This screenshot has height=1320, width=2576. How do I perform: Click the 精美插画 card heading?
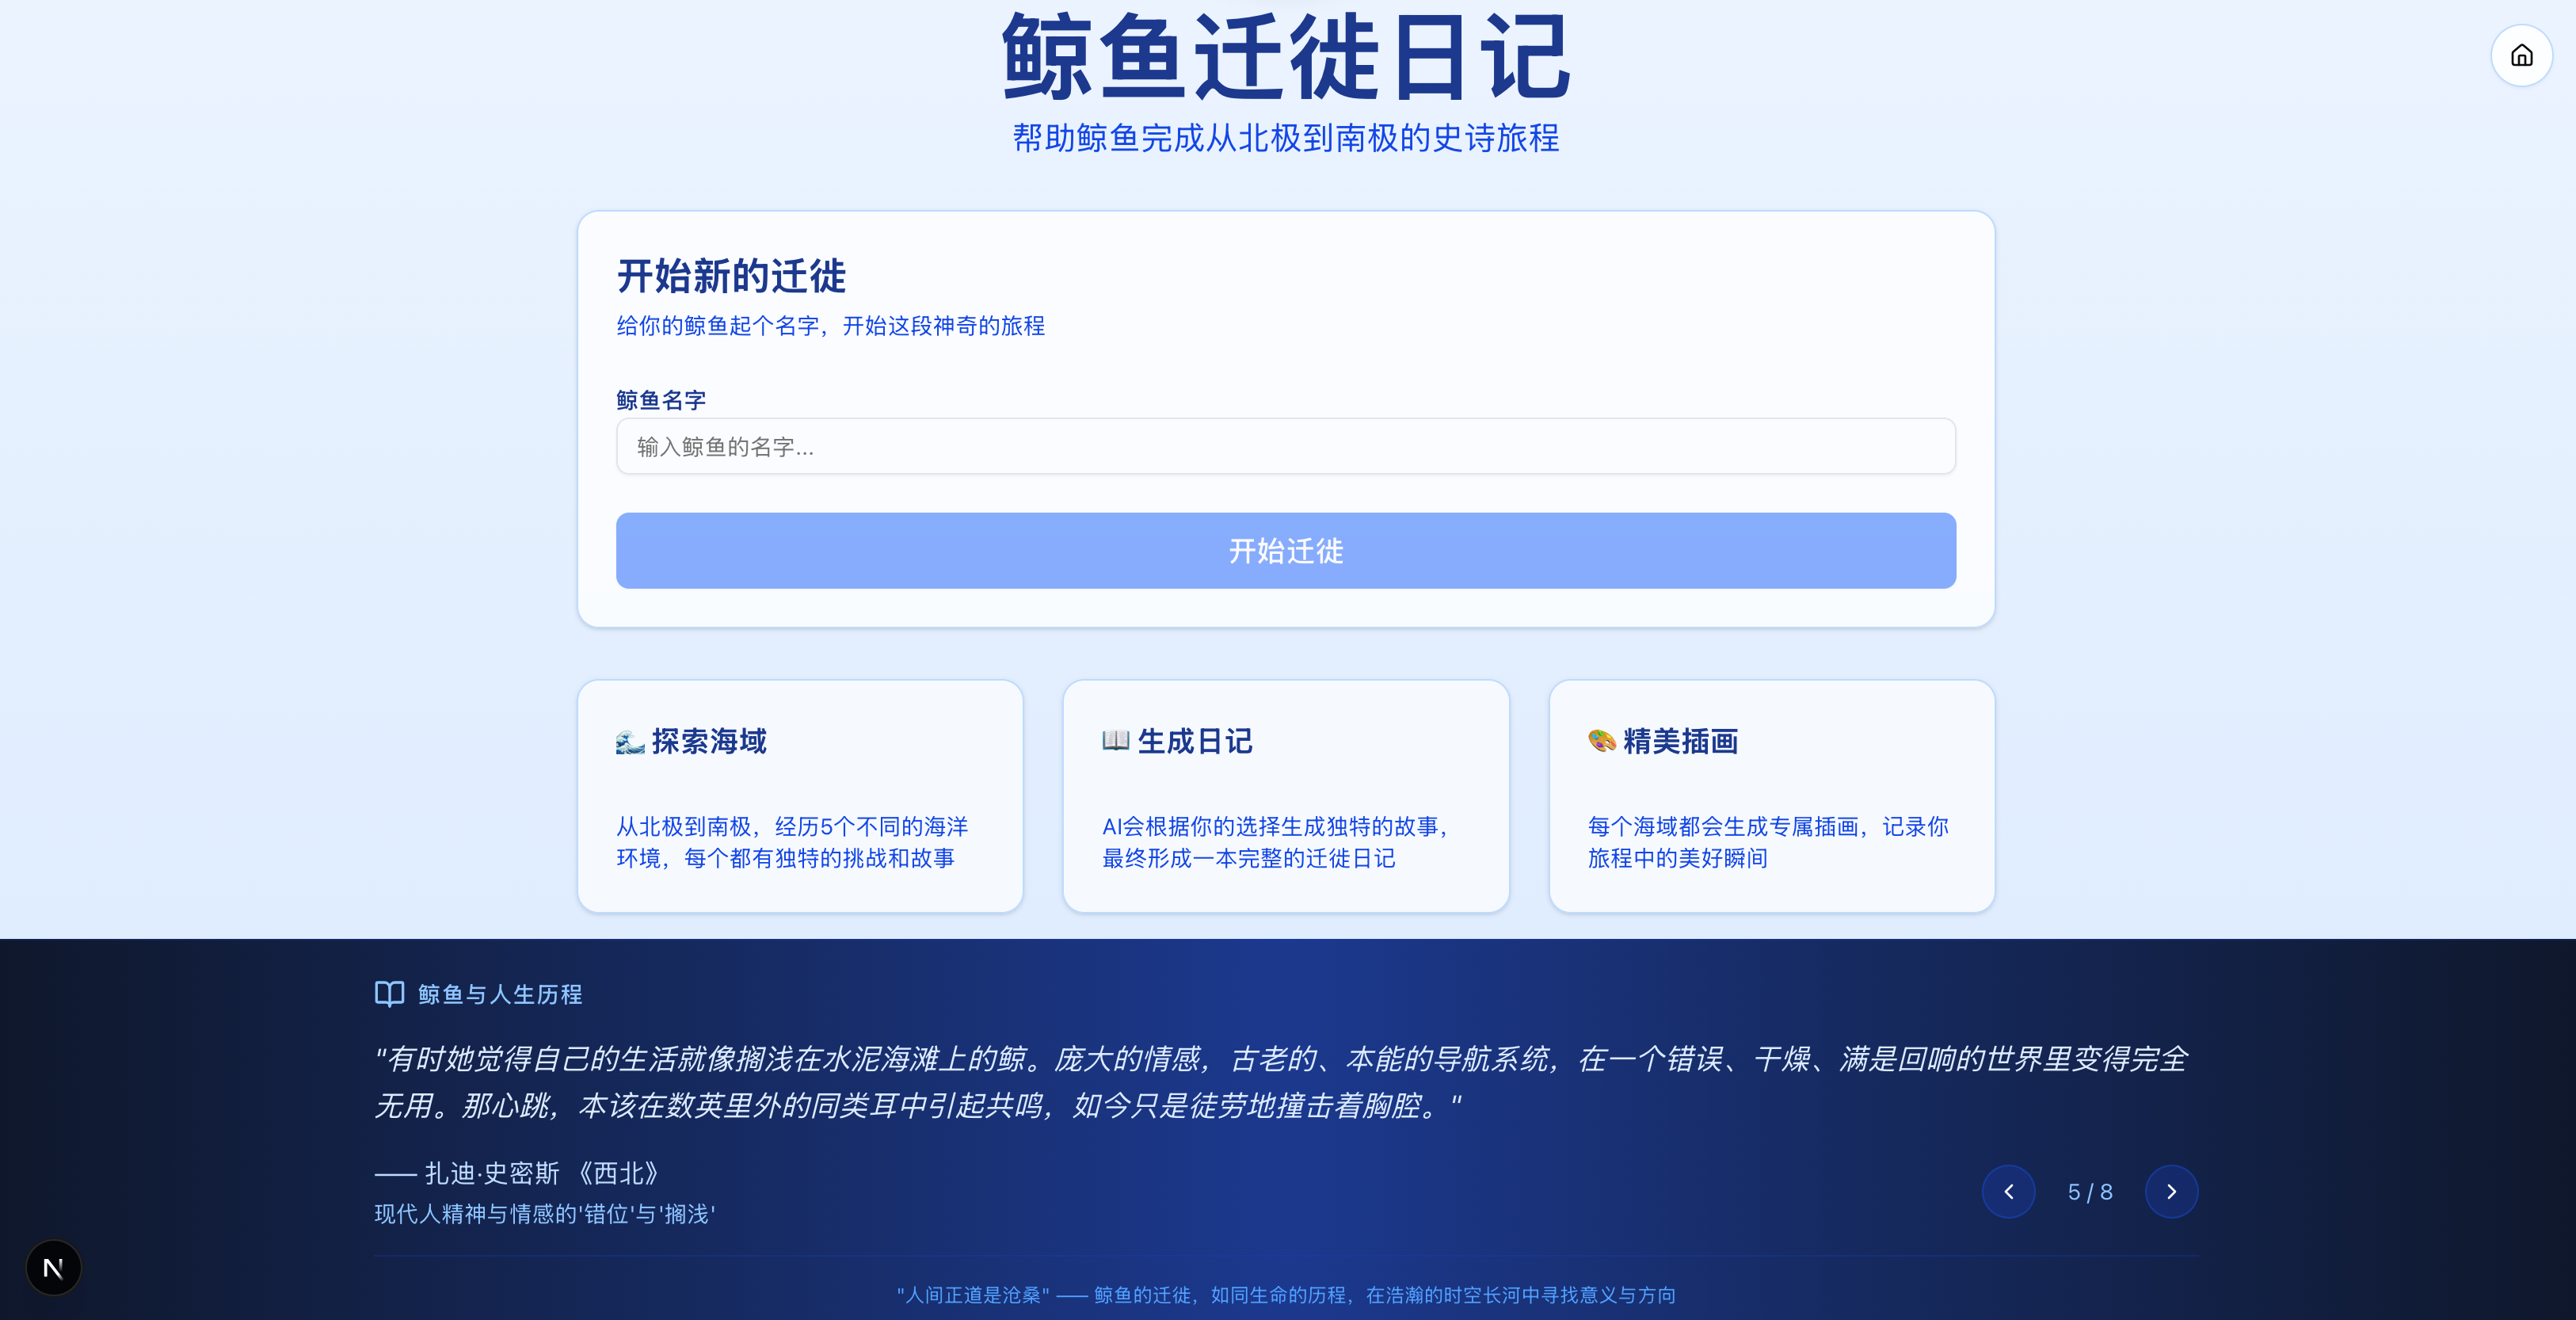click(x=1680, y=741)
